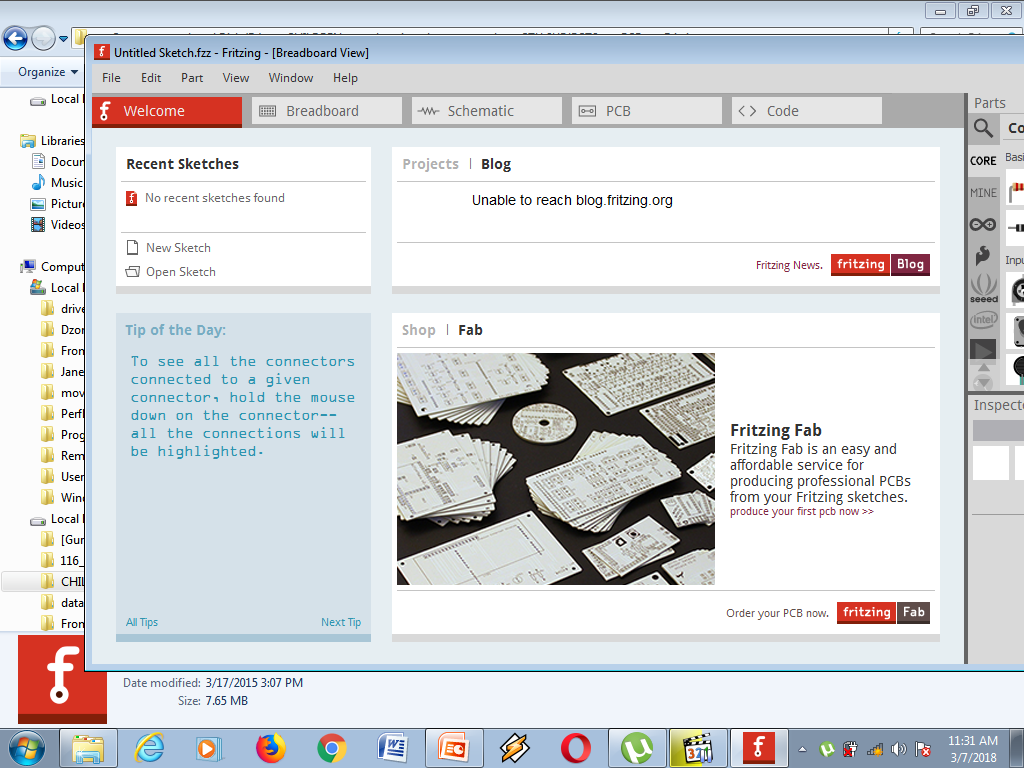Click 'produce your first pcb now' link
Screen dimensions: 1024x768
802,511
